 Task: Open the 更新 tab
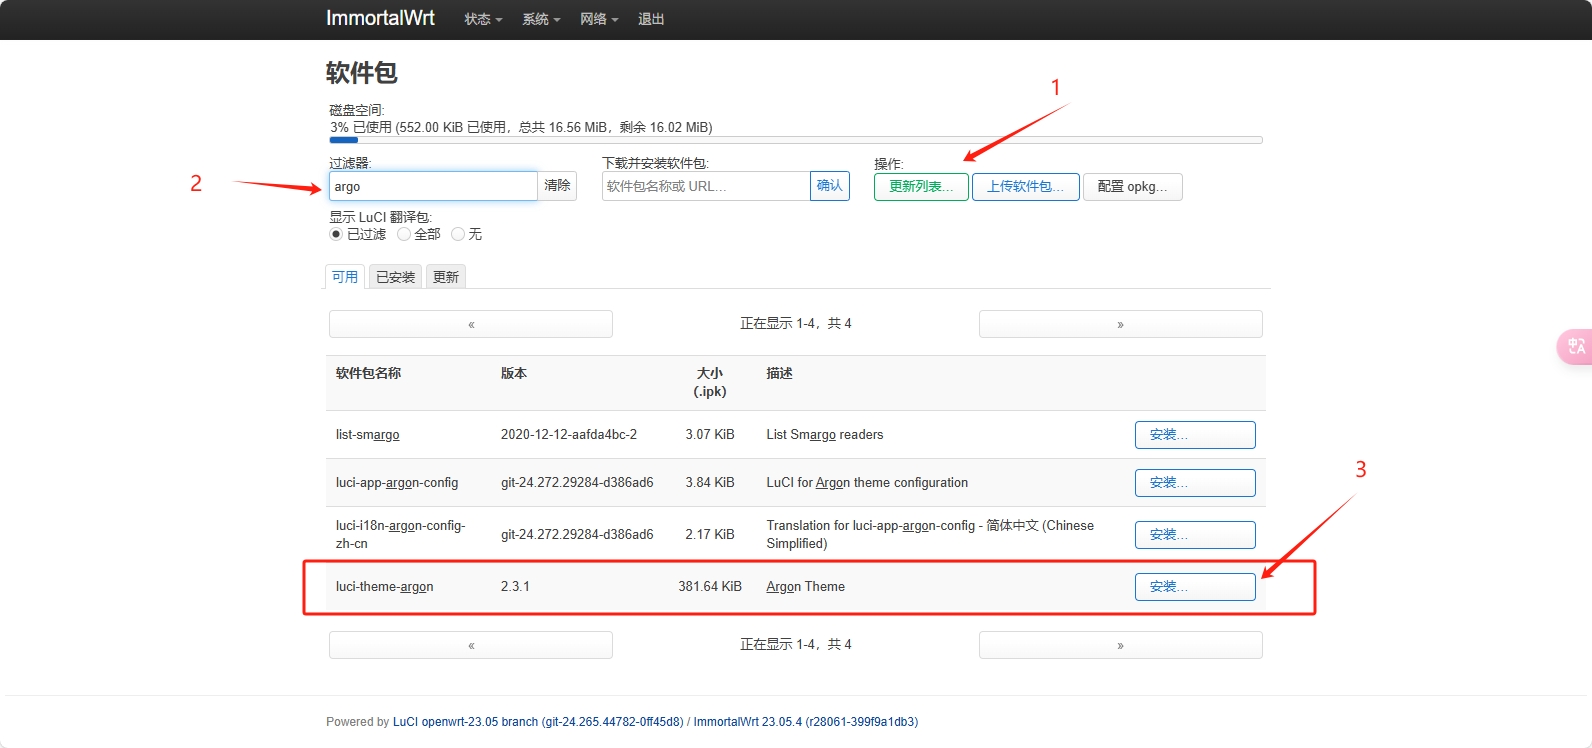point(446,277)
